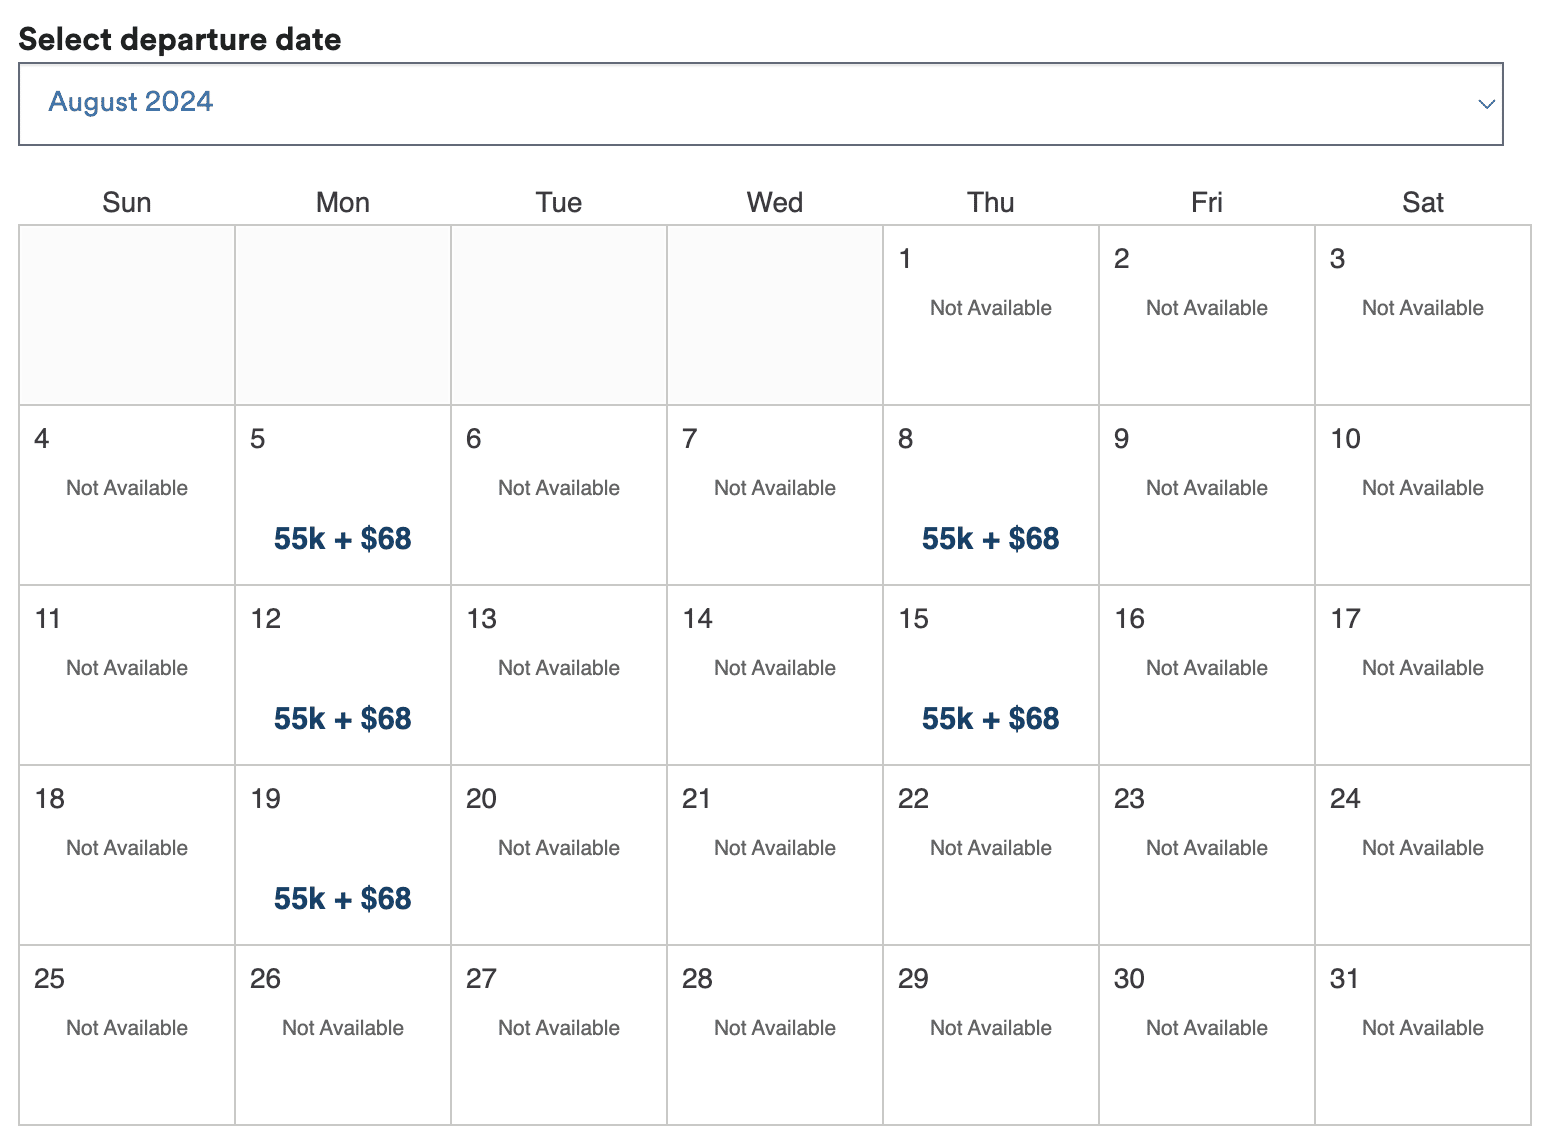Open the August 2024 month dropdown
1550x1148 pixels.
click(760, 104)
